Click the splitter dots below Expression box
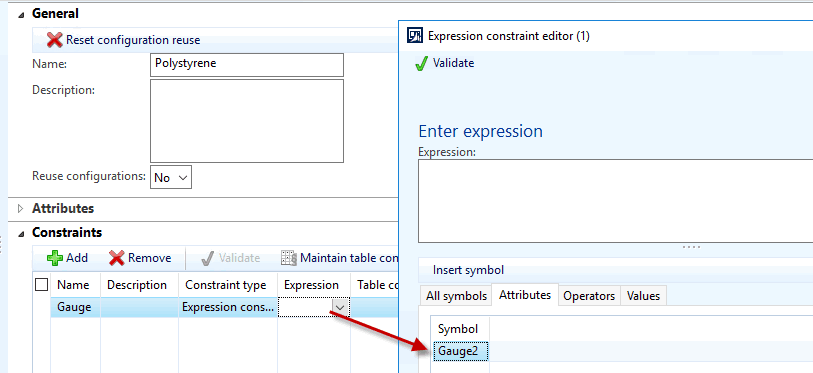This screenshot has width=813, height=373. point(691,247)
